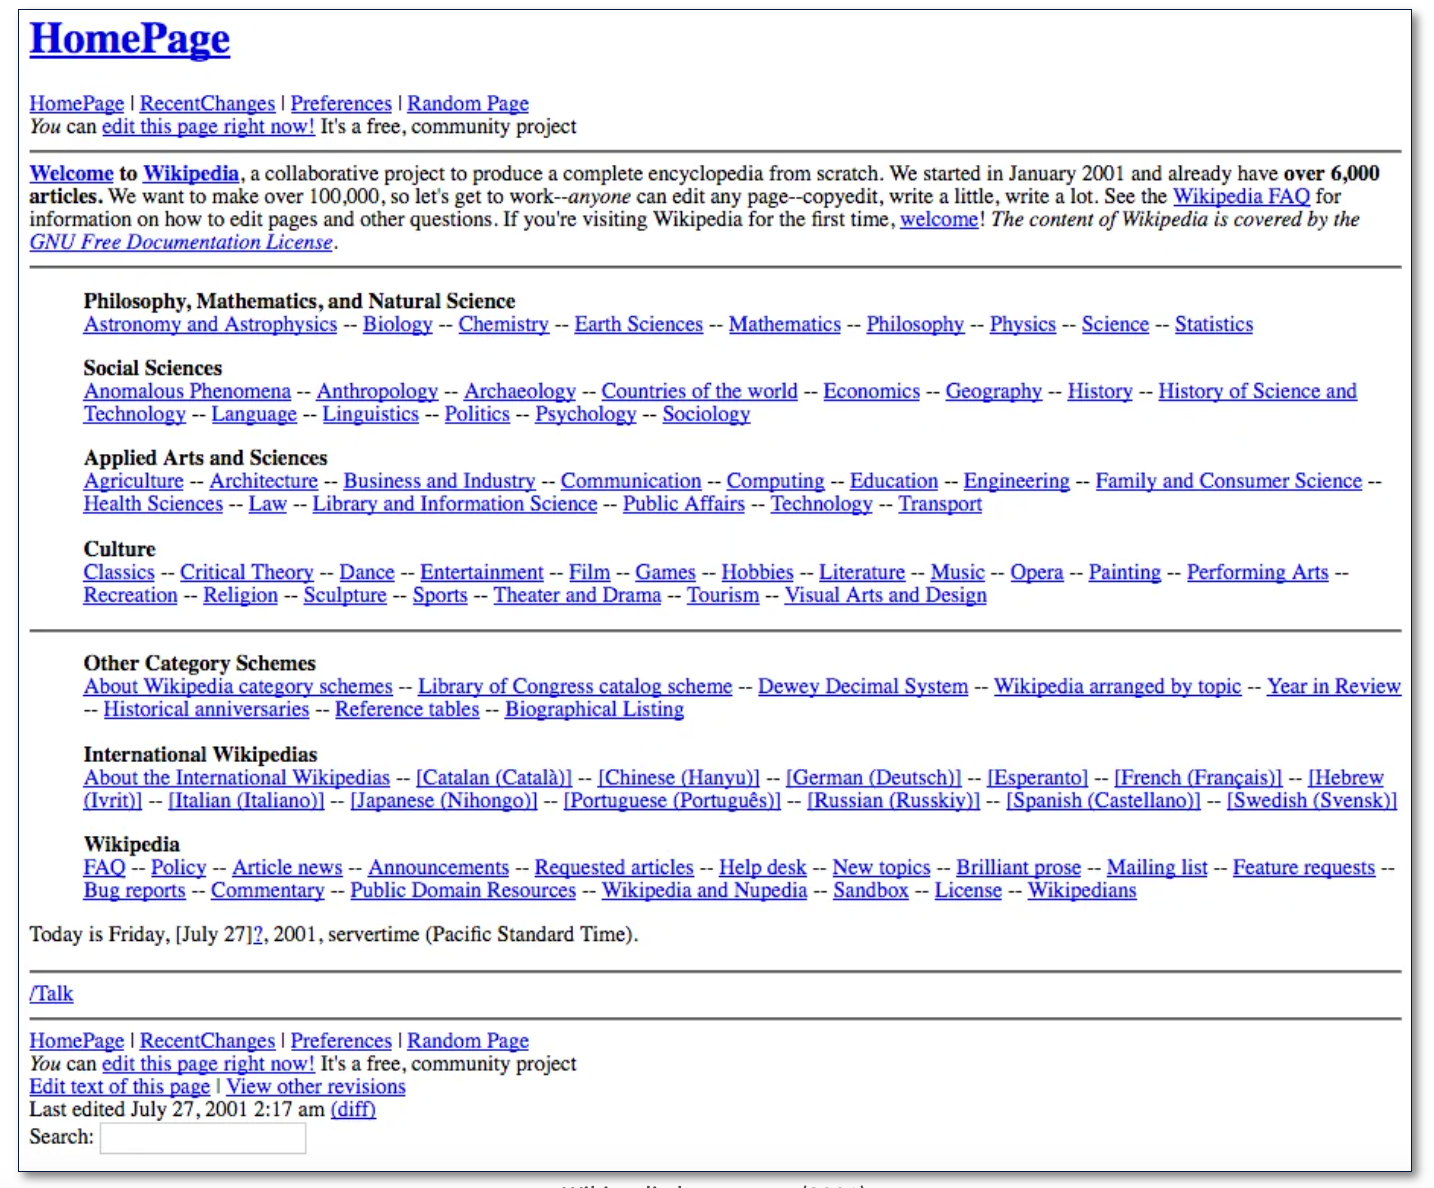Go to the Historical anniversaries page
Screen dimensions: 1434x1188
click(x=206, y=710)
